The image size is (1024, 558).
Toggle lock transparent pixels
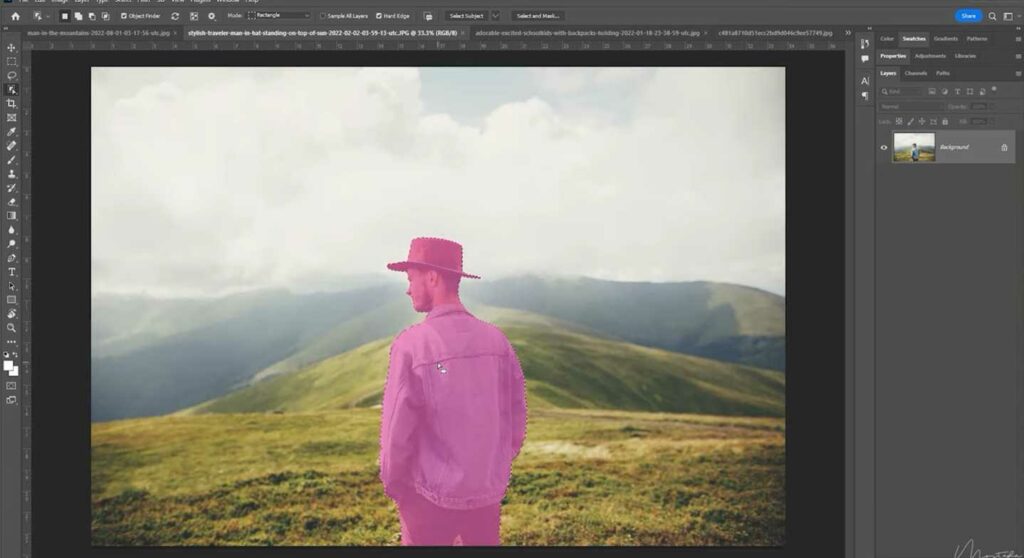coord(899,122)
